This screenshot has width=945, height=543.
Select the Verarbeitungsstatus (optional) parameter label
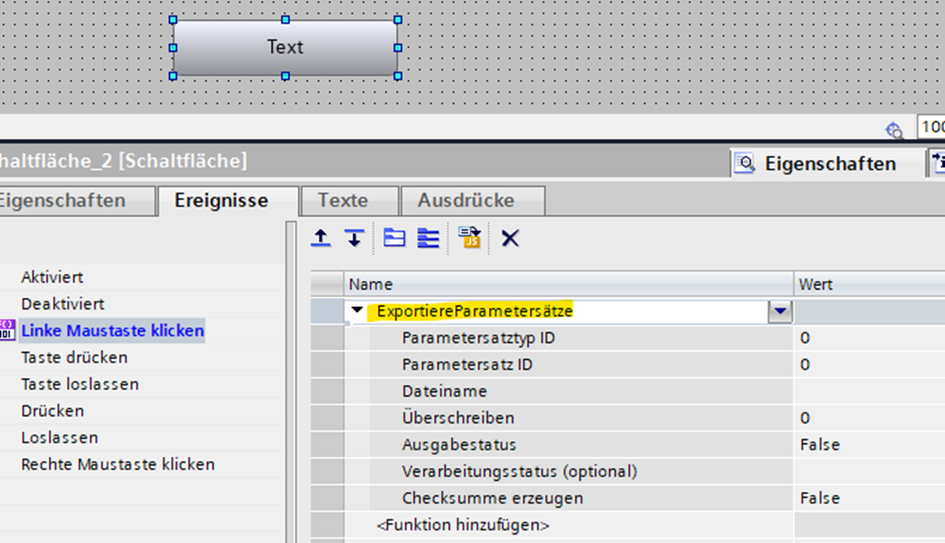[x=520, y=471]
